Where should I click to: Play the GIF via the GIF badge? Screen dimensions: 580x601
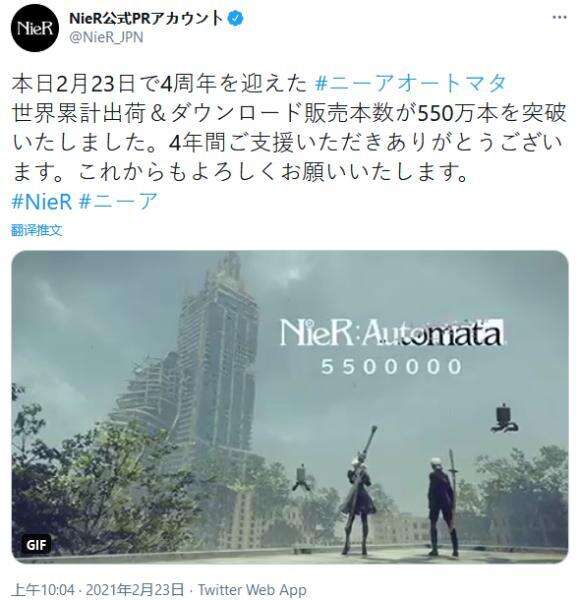pos(36,544)
